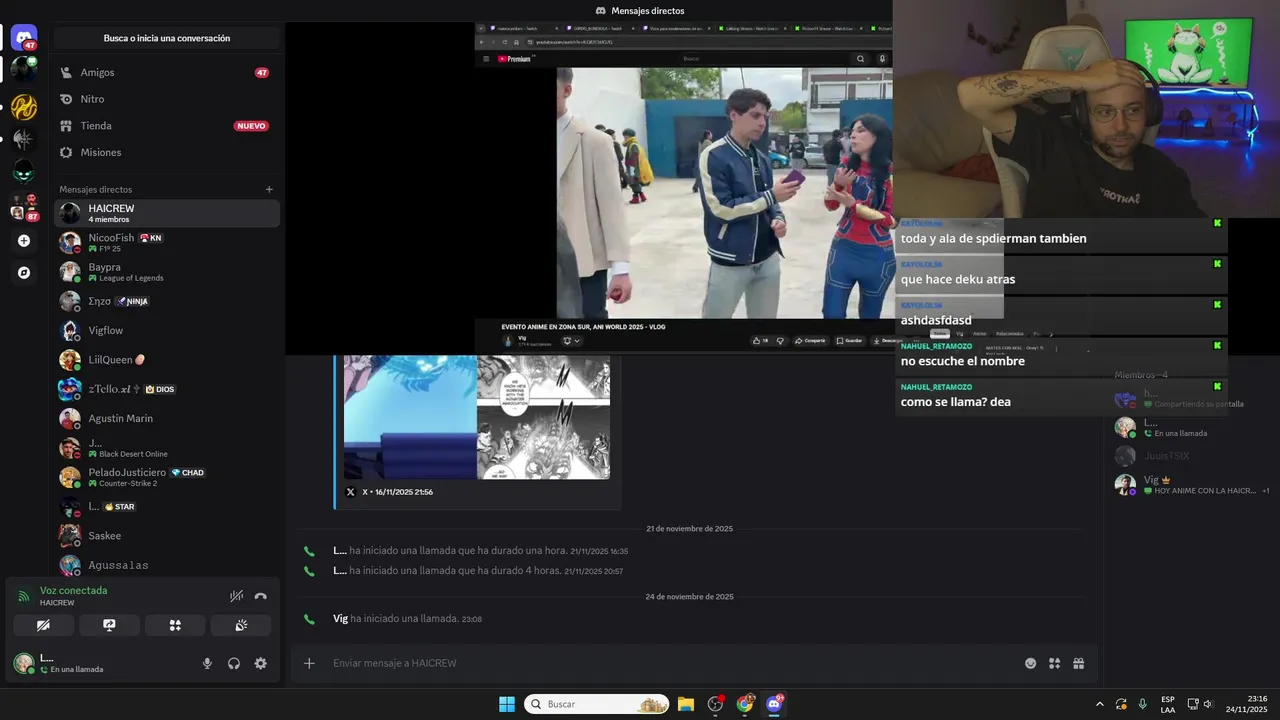Click the taskbar Buscar search box
Image resolution: width=1280 pixels, height=720 pixels.
coord(597,704)
